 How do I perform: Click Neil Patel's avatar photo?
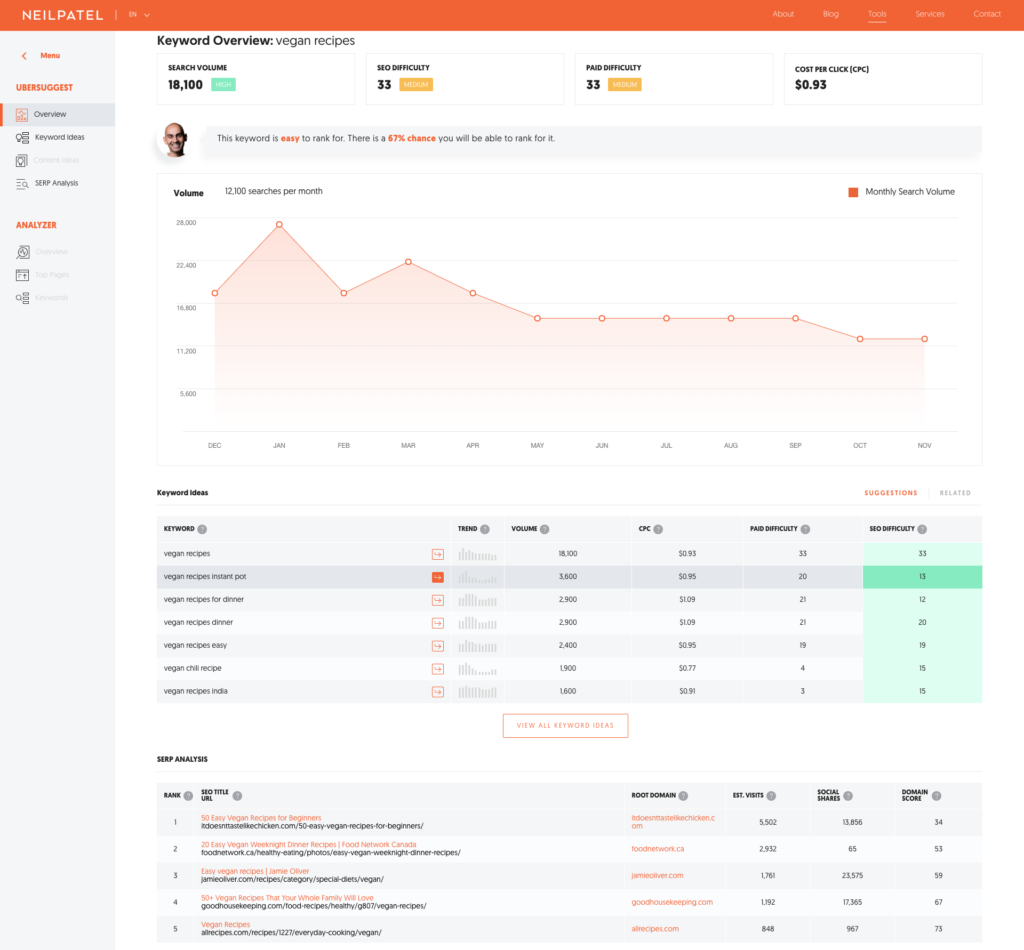pos(175,140)
